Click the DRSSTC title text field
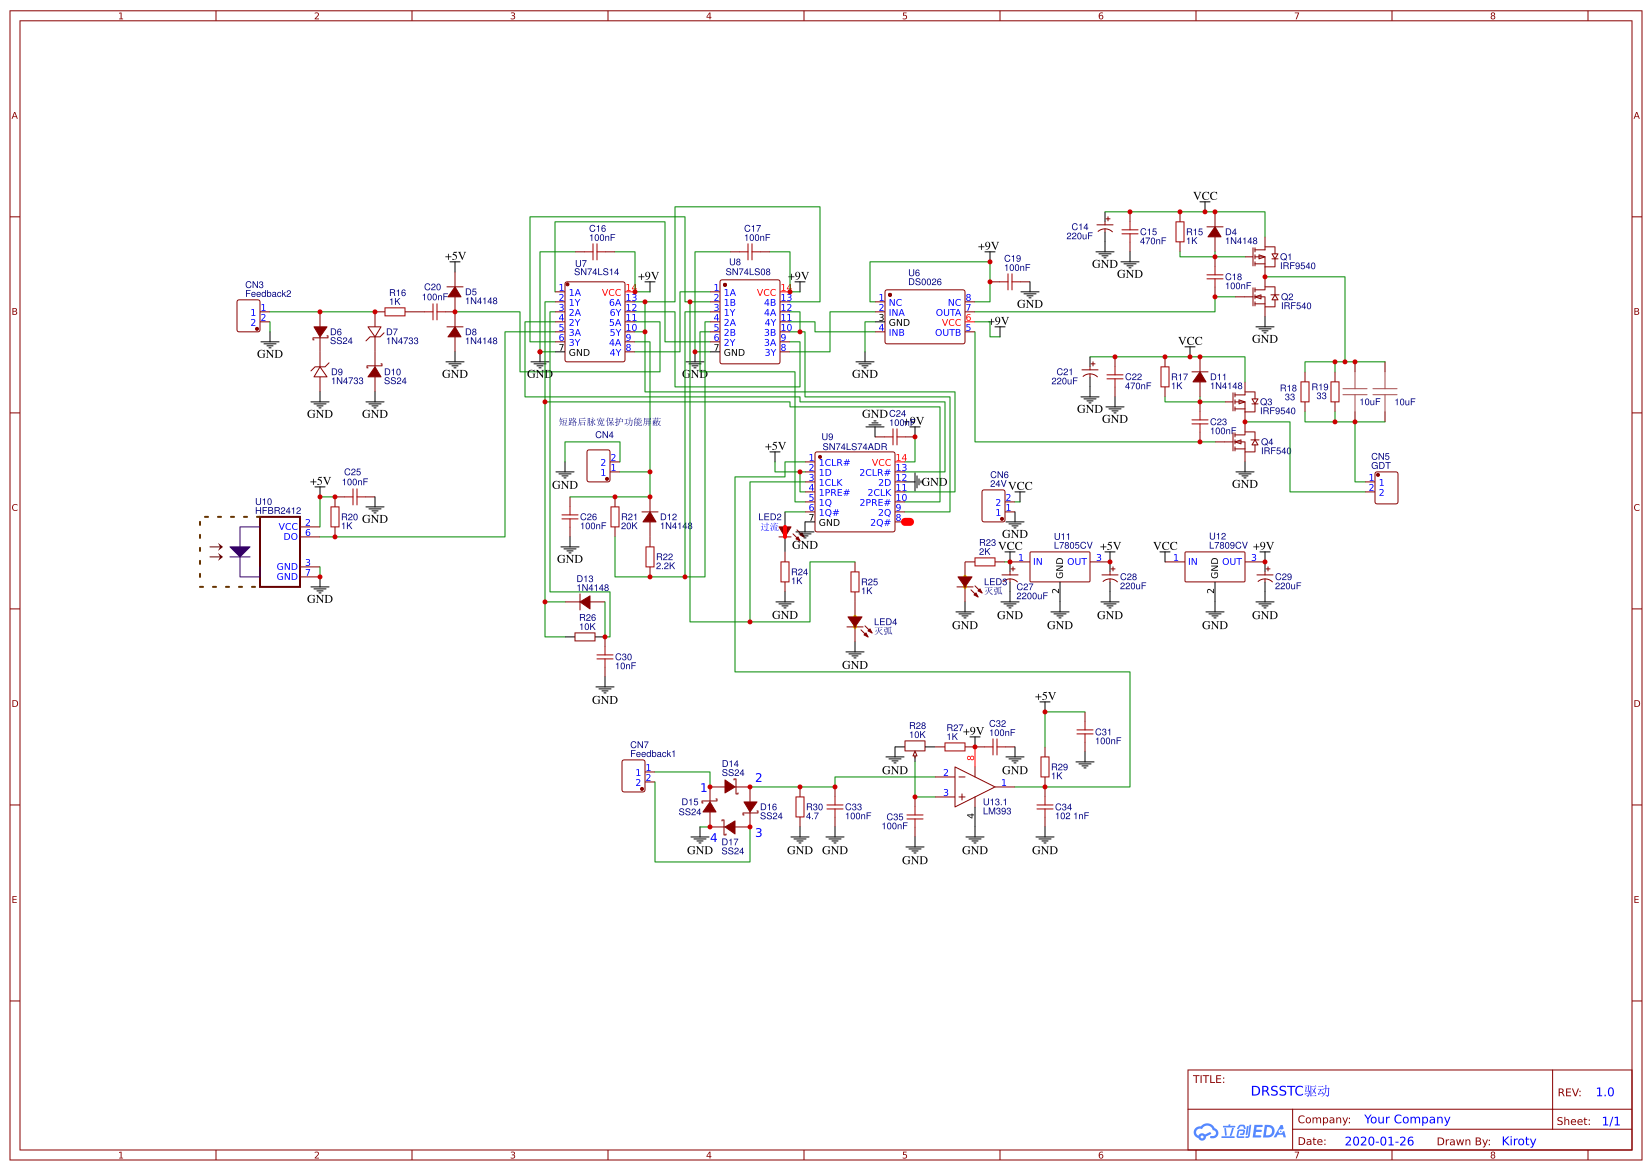The width and height of the screenshot is (1652, 1170). click(1290, 1091)
